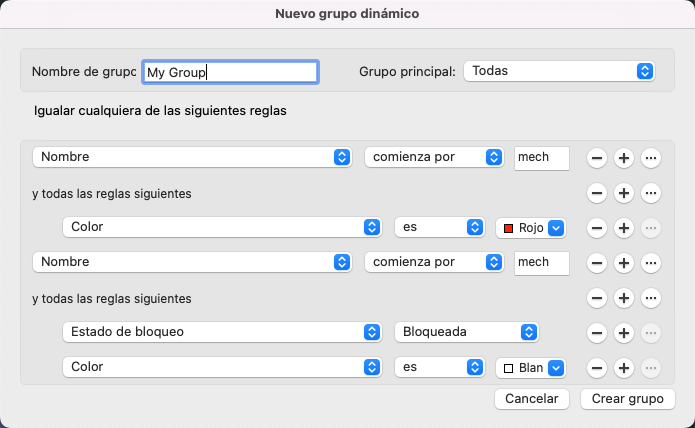695x428 pixels.
Task: Remove the first Nombre rule with minus icon
Action: [596, 158]
